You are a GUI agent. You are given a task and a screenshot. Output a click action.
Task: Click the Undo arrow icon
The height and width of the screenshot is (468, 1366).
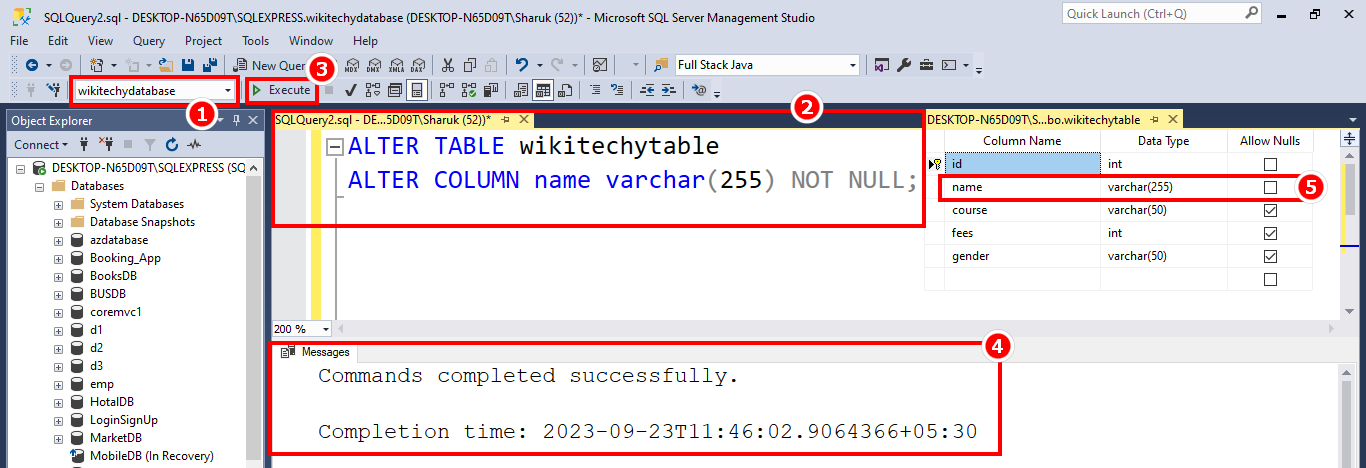coord(522,65)
